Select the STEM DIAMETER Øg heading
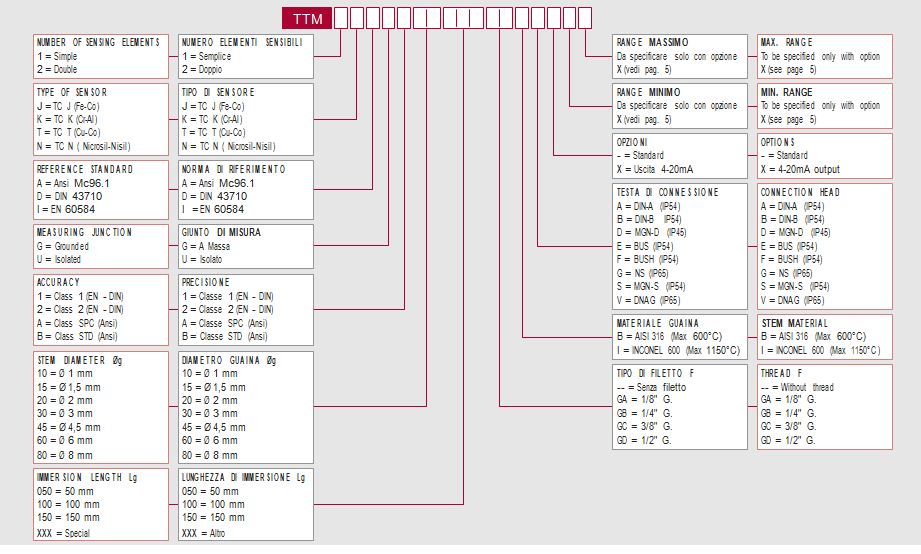This screenshot has height=554, width=921. click(82, 358)
